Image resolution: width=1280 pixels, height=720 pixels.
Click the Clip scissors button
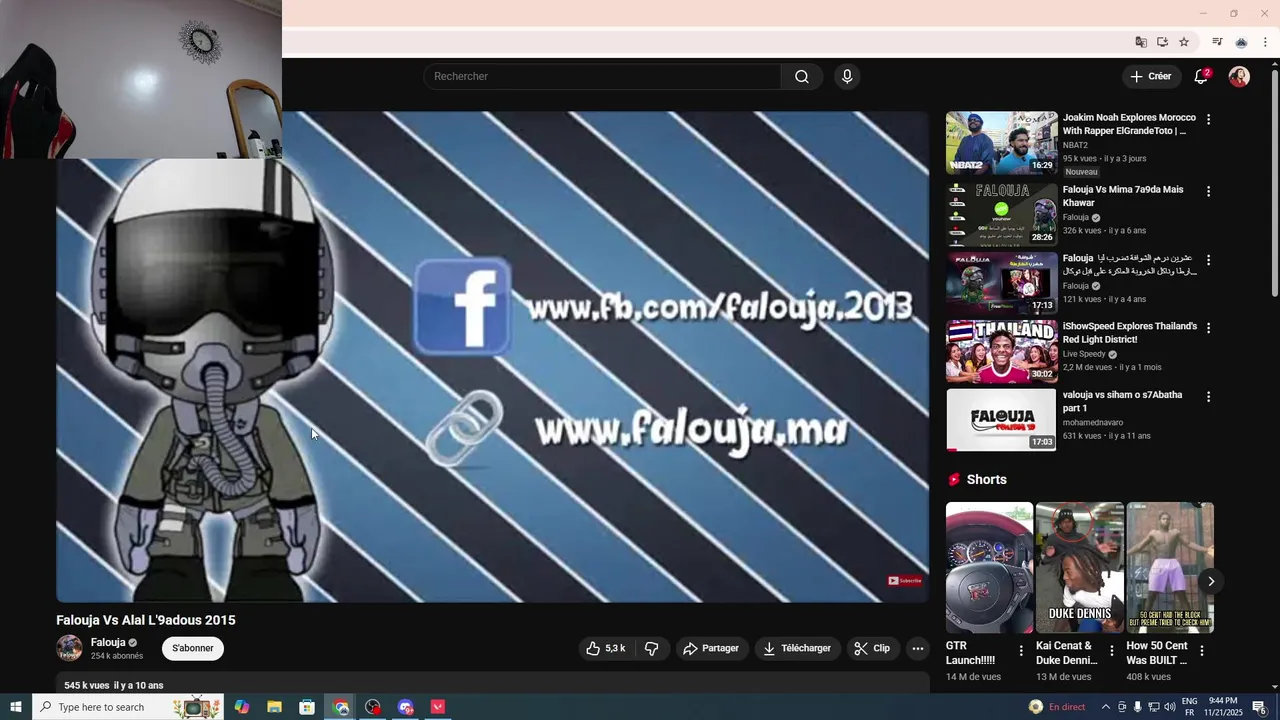872,649
